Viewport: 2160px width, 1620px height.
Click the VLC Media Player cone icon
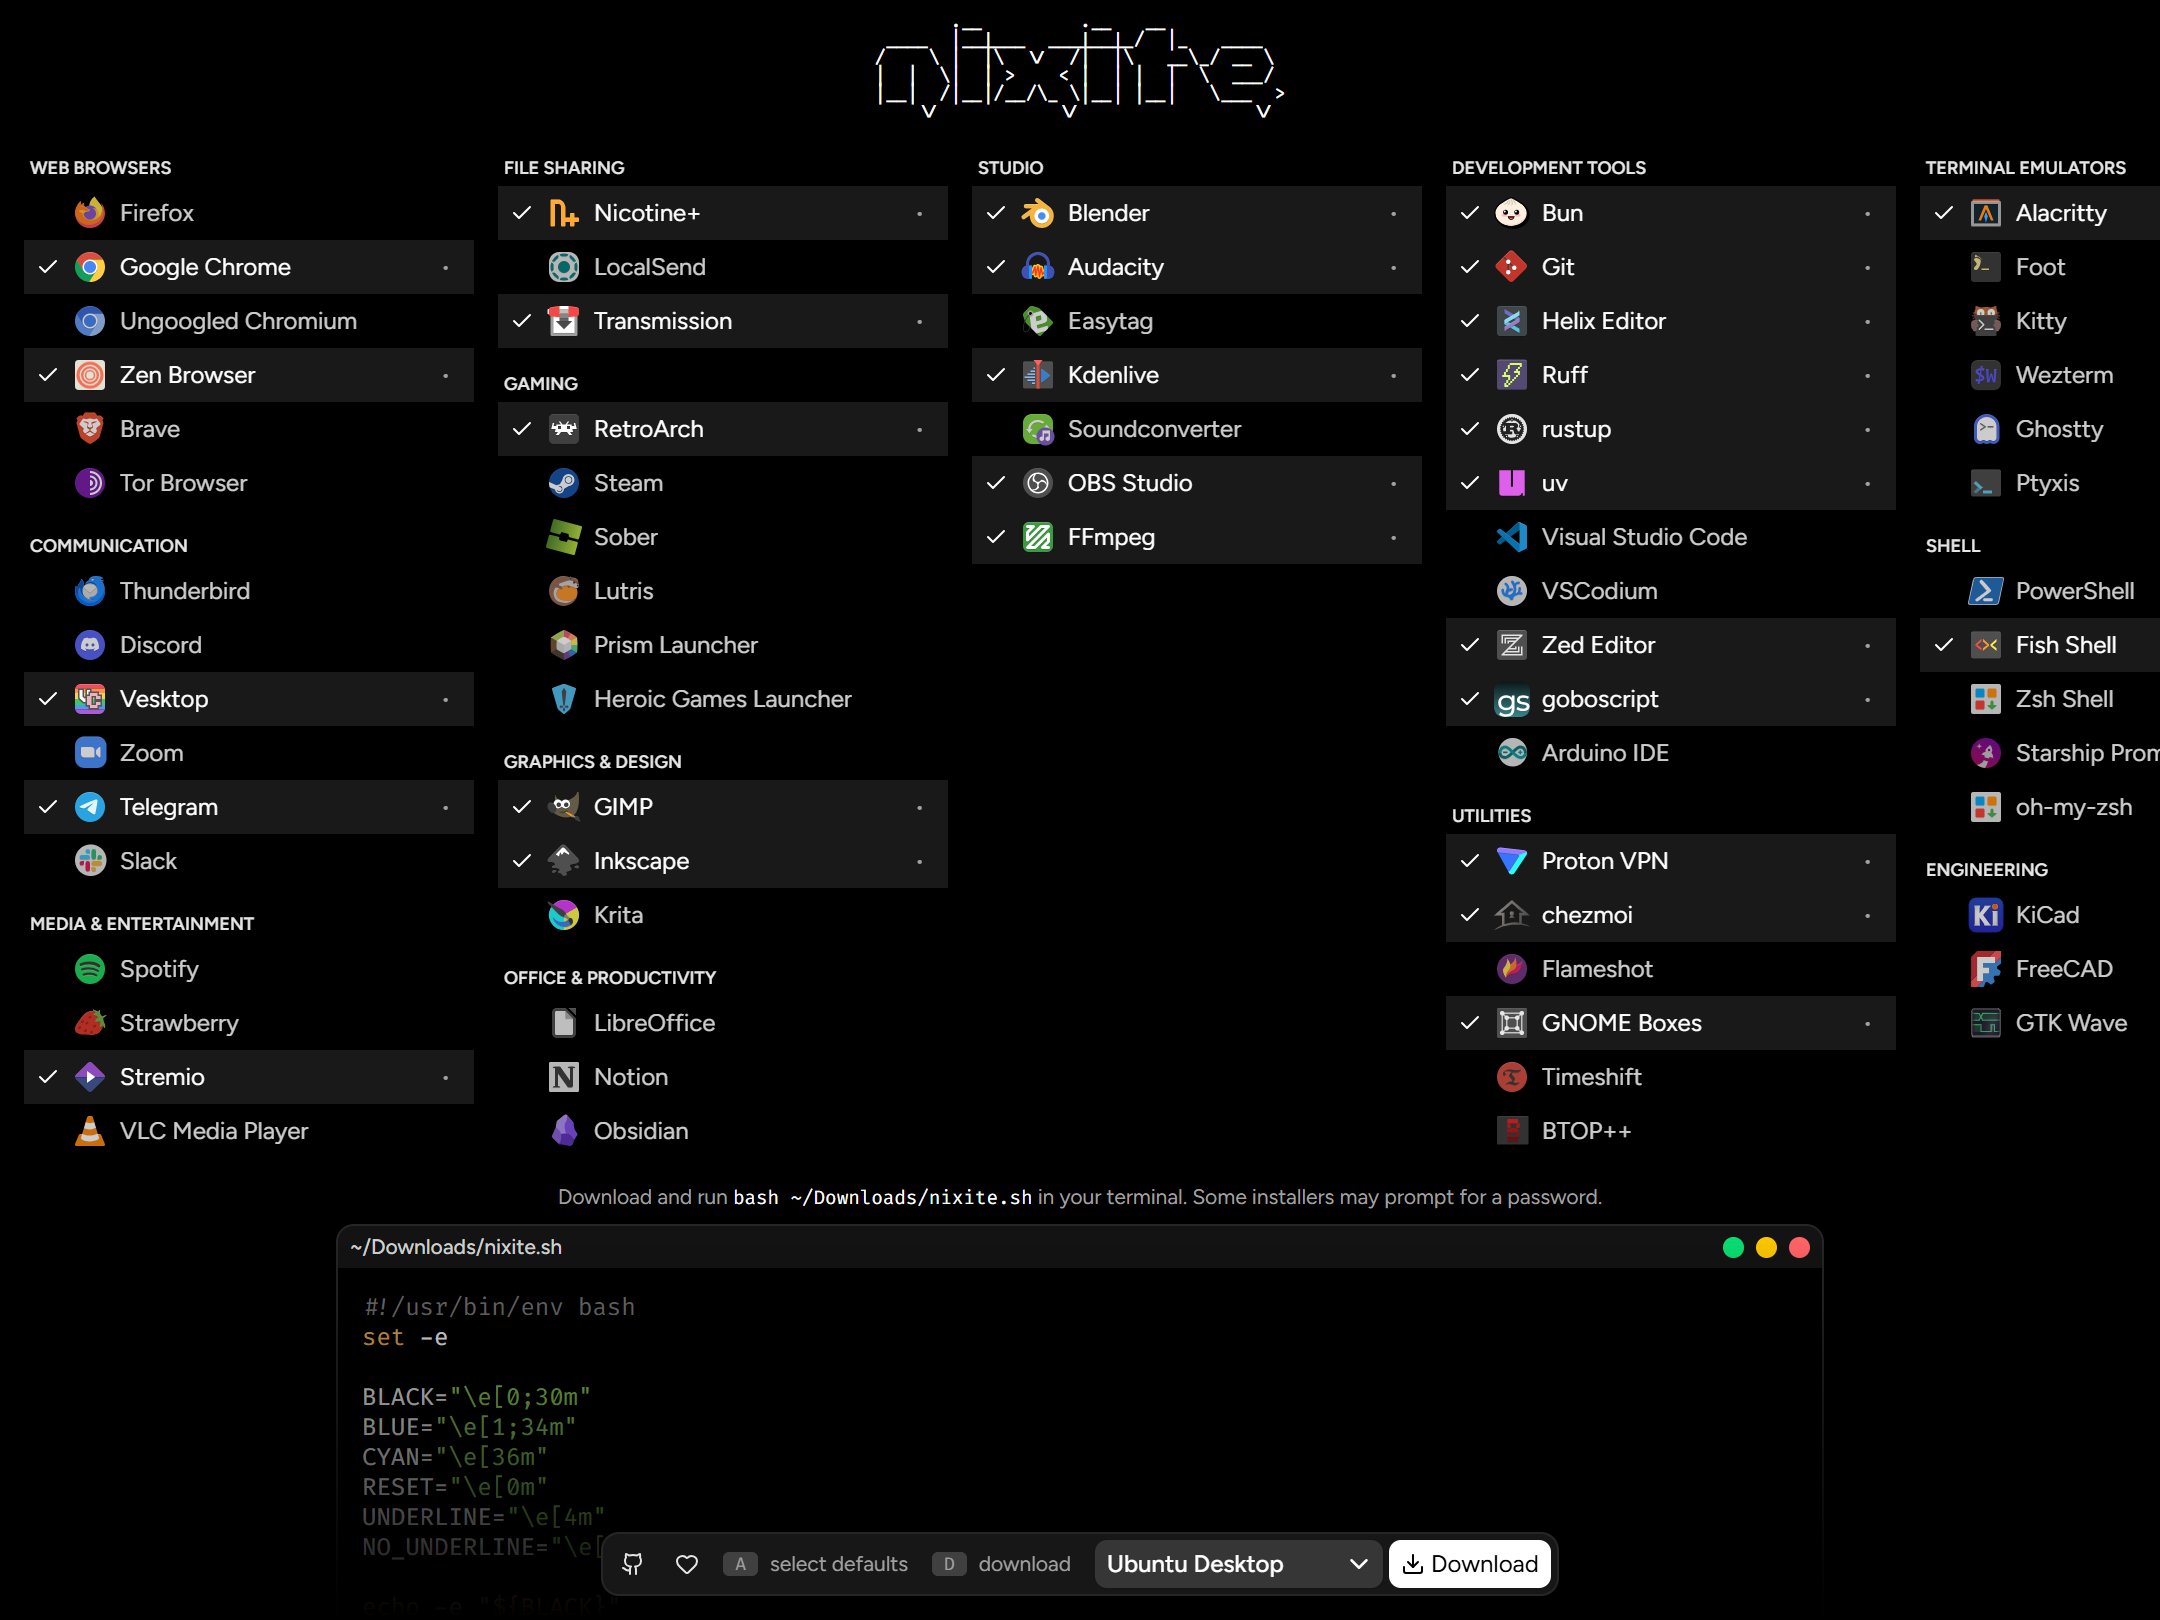[90, 1131]
